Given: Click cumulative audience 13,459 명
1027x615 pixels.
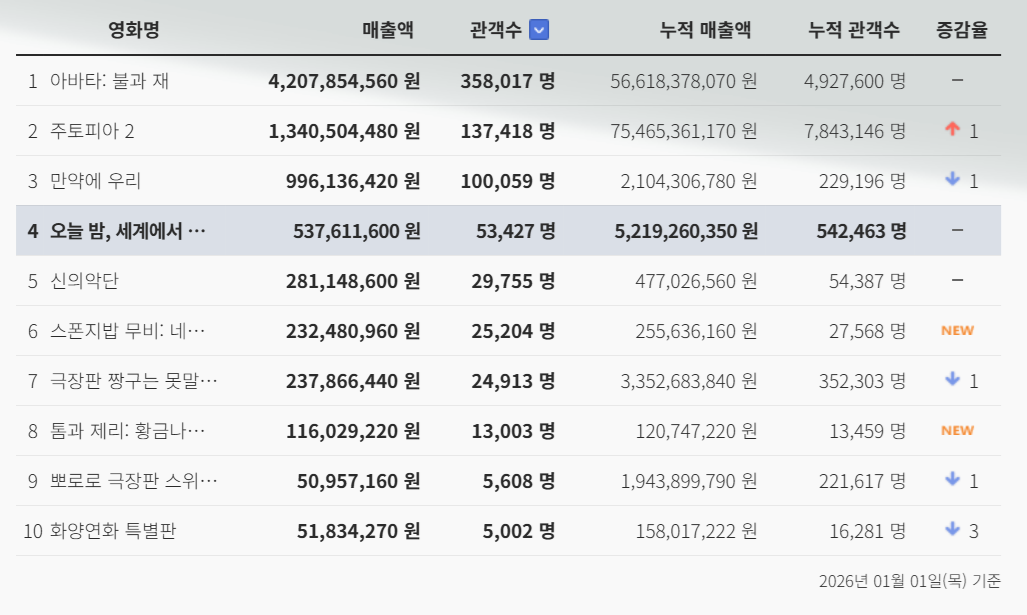Looking at the screenshot, I should tap(868, 431).
